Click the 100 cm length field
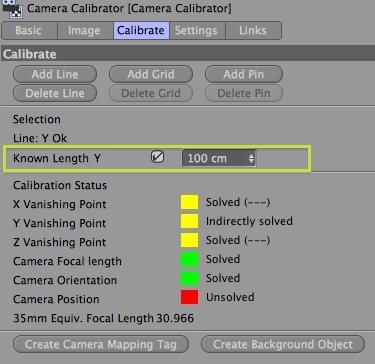The width and height of the screenshot is (375, 364). click(219, 158)
